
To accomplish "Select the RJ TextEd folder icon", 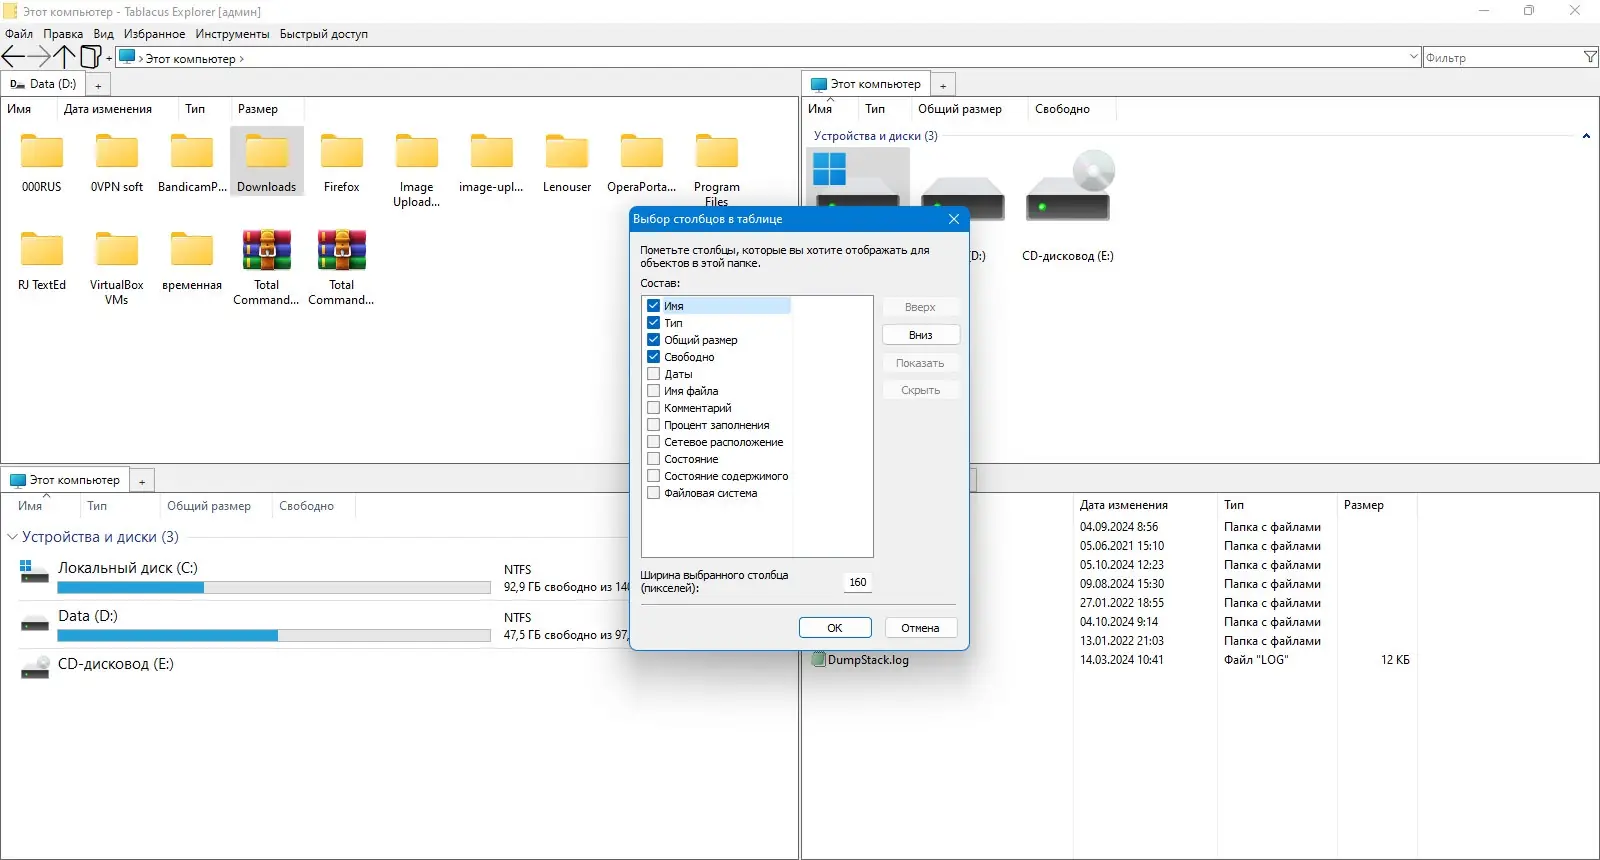I will (42, 249).
